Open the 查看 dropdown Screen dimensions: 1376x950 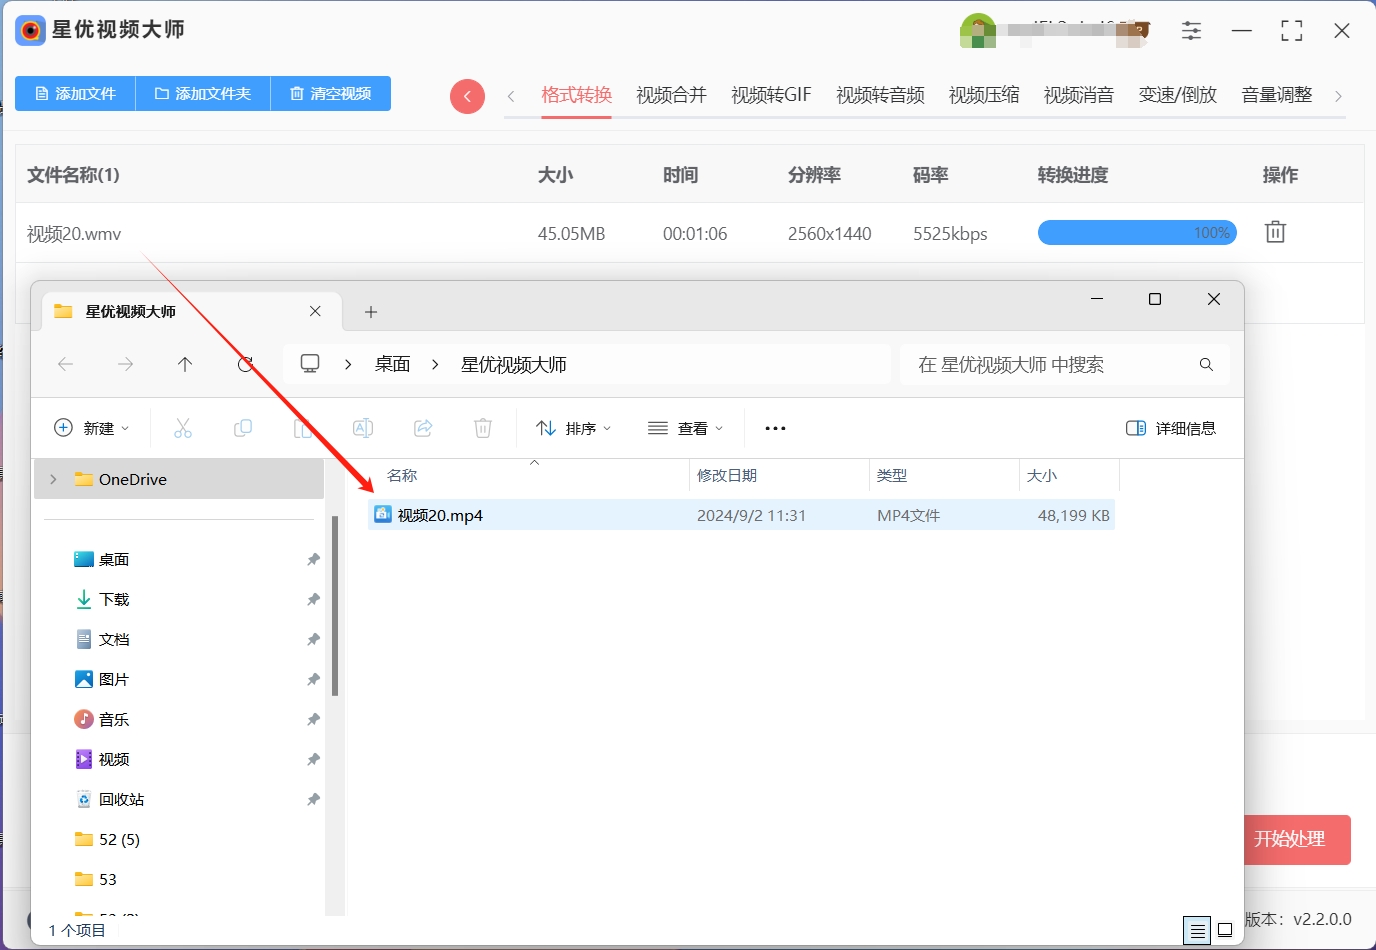(x=686, y=428)
